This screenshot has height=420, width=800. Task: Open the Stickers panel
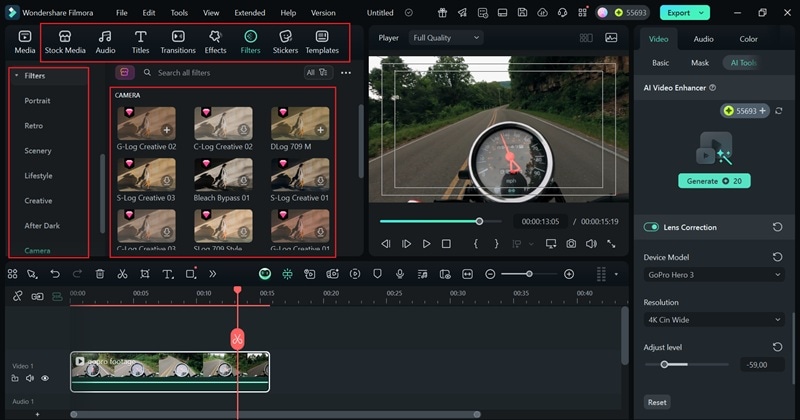pyautogui.click(x=285, y=42)
